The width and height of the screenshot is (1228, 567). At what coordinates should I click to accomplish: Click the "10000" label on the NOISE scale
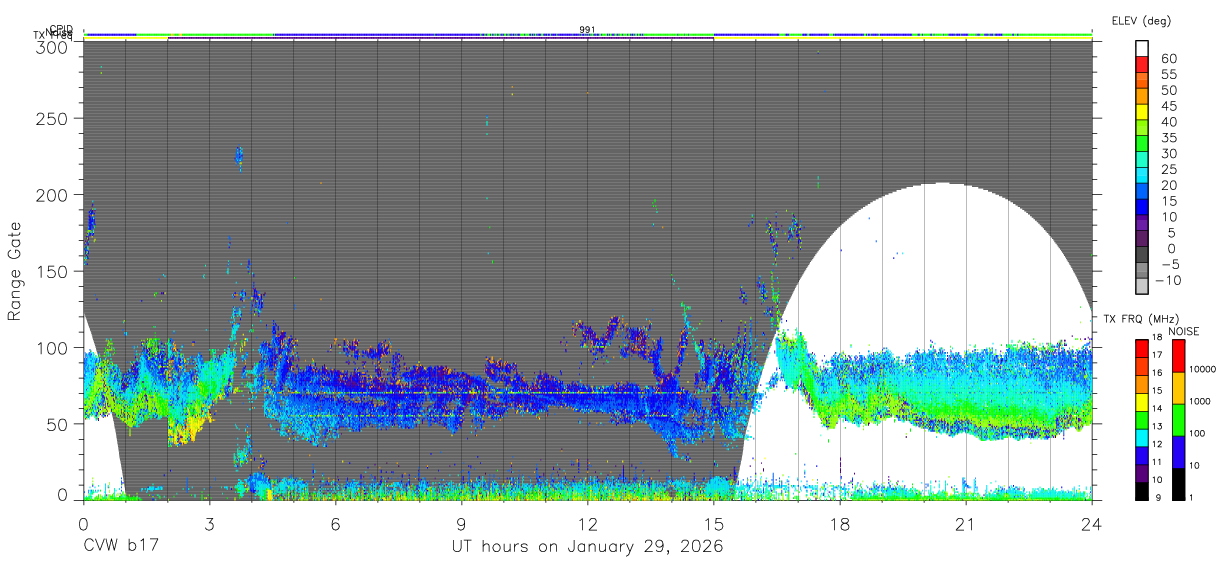1202,369
